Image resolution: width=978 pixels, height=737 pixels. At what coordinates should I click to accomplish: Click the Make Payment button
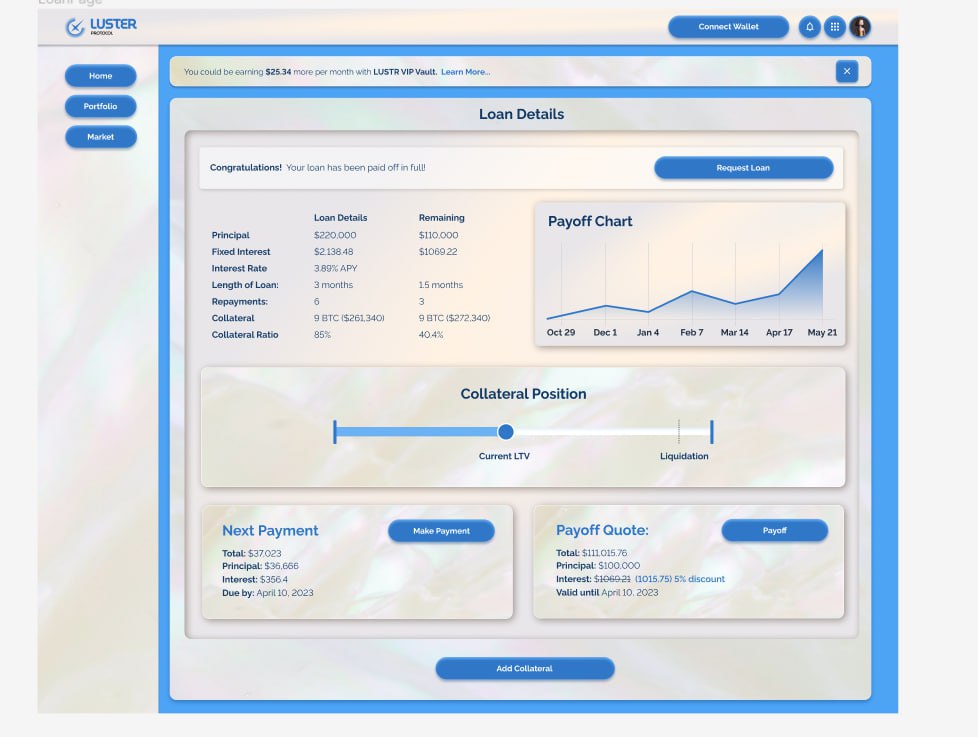coord(441,531)
